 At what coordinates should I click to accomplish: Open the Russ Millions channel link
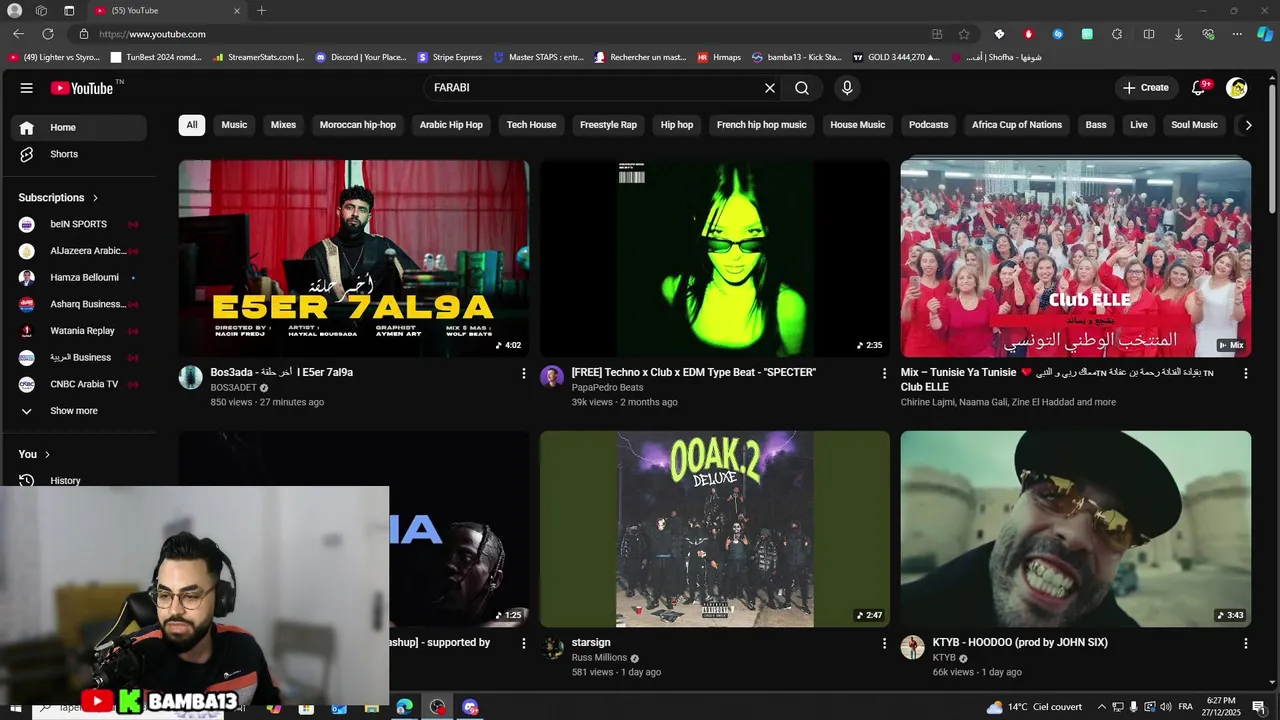[x=599, y=658]
